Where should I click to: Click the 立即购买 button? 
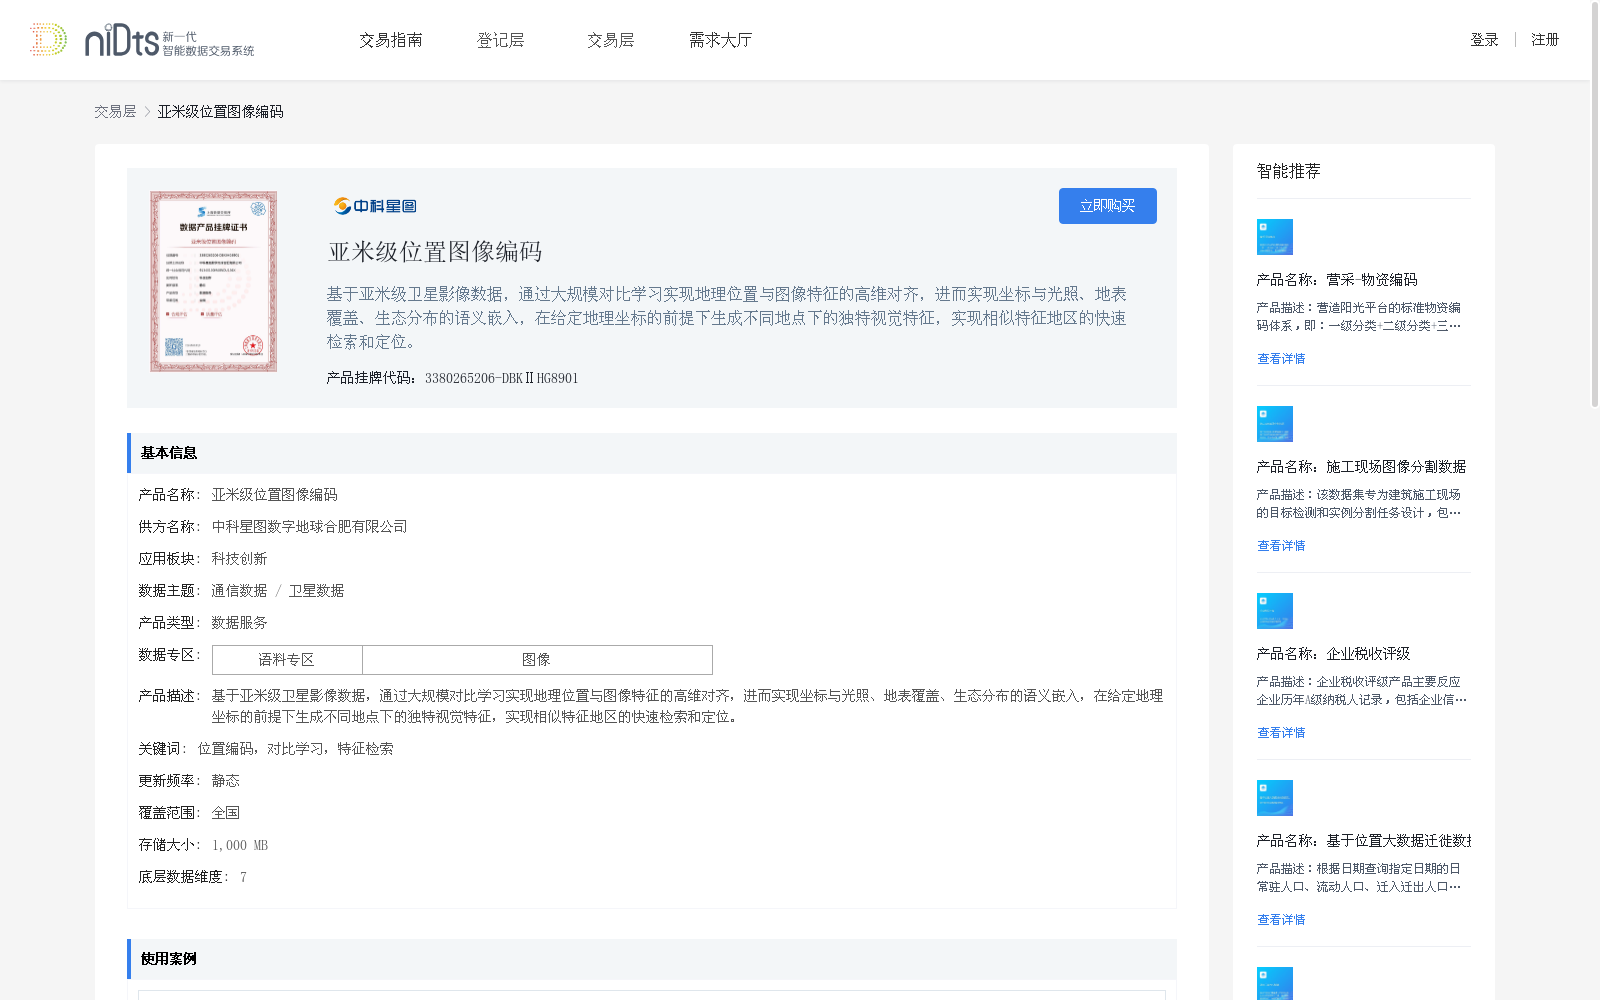point(1108,206)
